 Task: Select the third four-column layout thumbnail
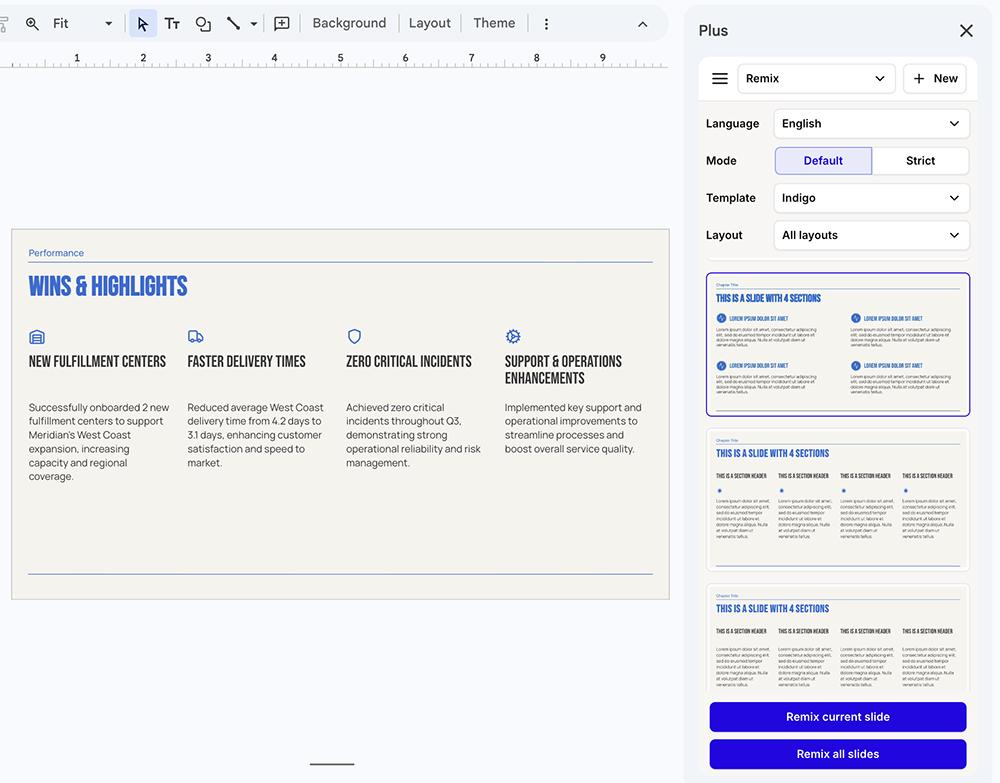837,638
